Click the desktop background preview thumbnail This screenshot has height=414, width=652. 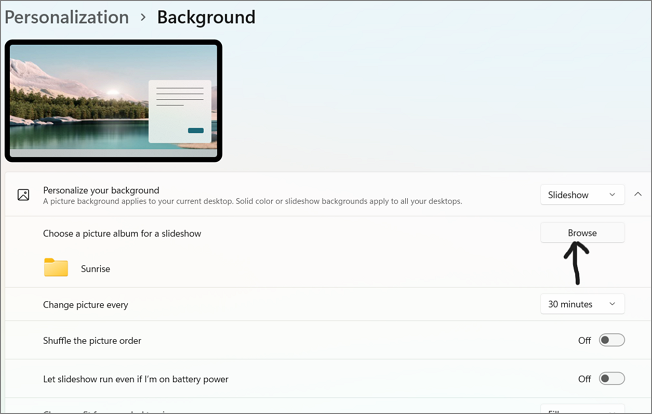[113, 101]
